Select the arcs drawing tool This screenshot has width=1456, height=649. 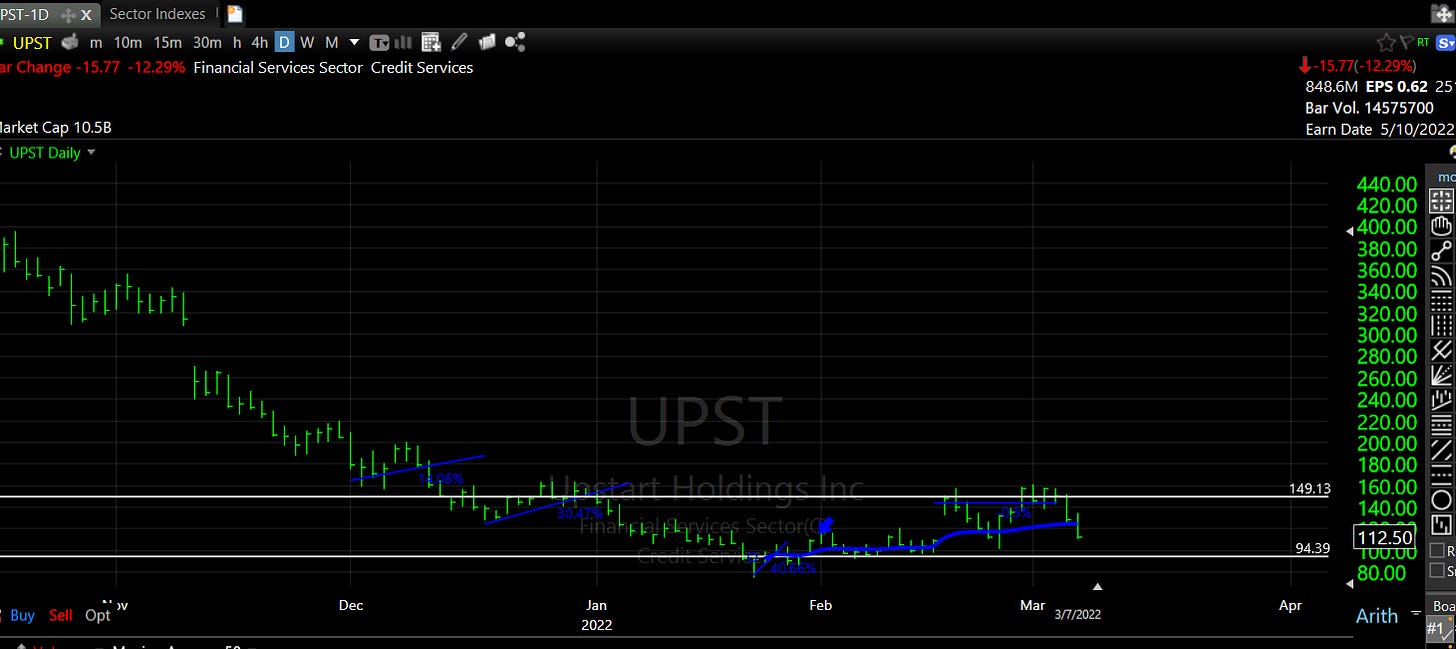click(x=1441, y=275)
